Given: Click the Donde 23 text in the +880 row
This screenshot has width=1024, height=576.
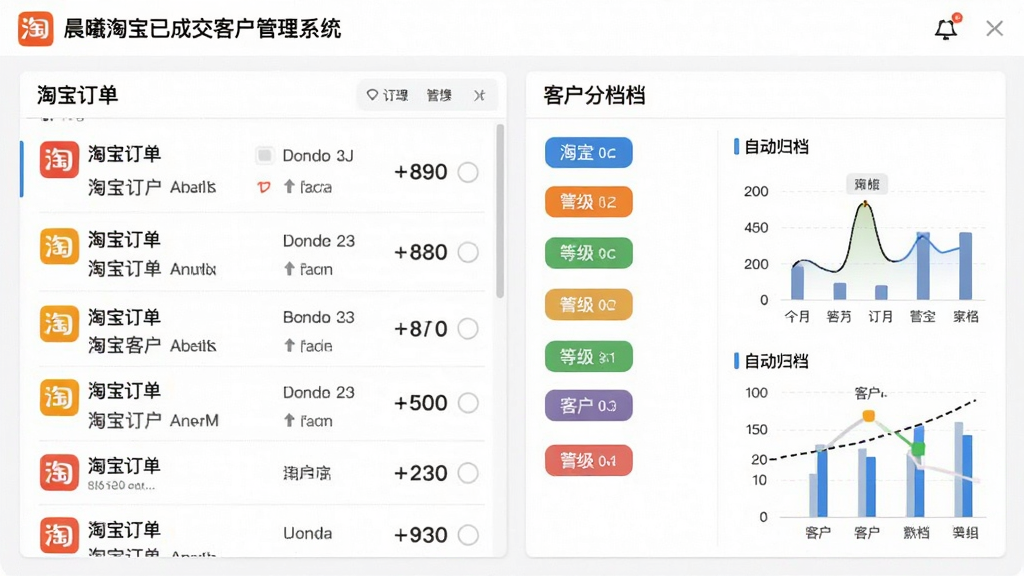Looking at the screenshot, I should coord(319,241).
